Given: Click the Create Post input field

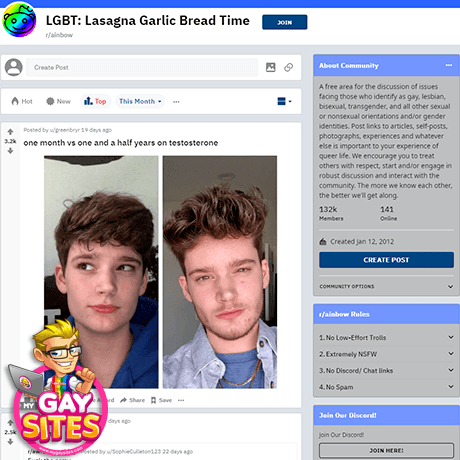Looking at the screenshot, I should tap(142, 67).
